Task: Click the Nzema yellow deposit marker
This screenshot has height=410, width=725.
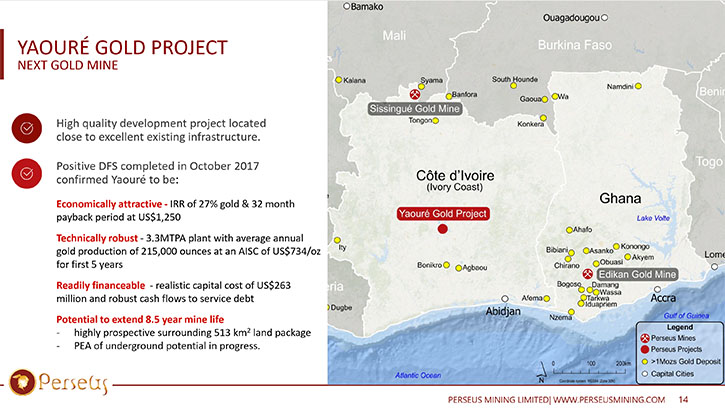Action: [x=571, y=312]
